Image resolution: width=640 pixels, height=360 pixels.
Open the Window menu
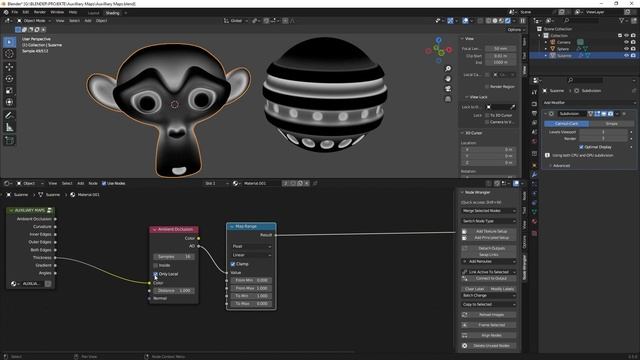pyautogui.click(x=57, y=12)
